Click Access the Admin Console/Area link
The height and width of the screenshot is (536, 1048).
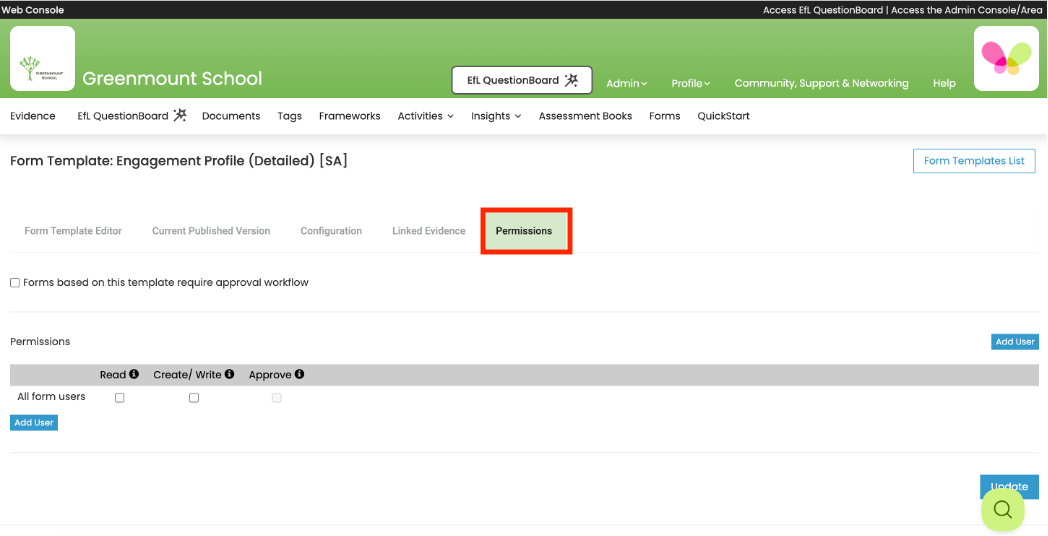point(966,10)
